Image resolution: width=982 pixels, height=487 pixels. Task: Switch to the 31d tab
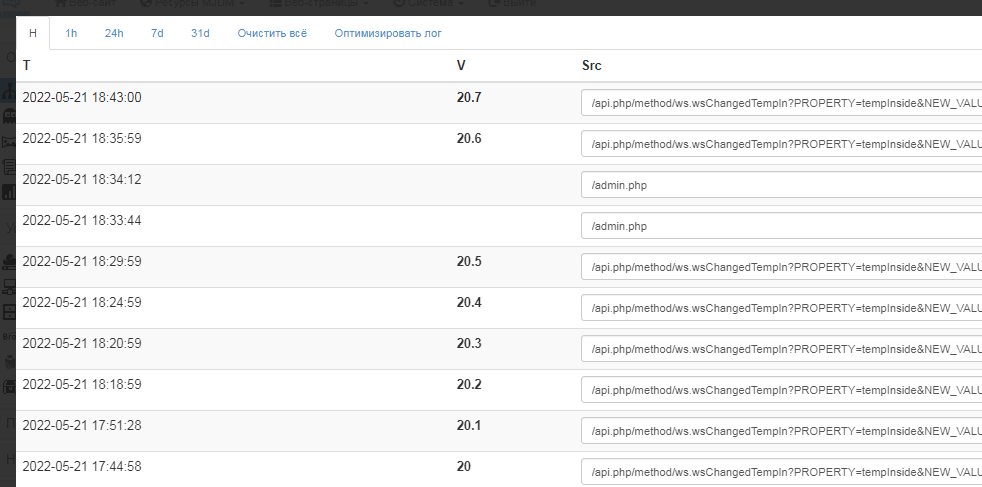(x=200, y=33)
